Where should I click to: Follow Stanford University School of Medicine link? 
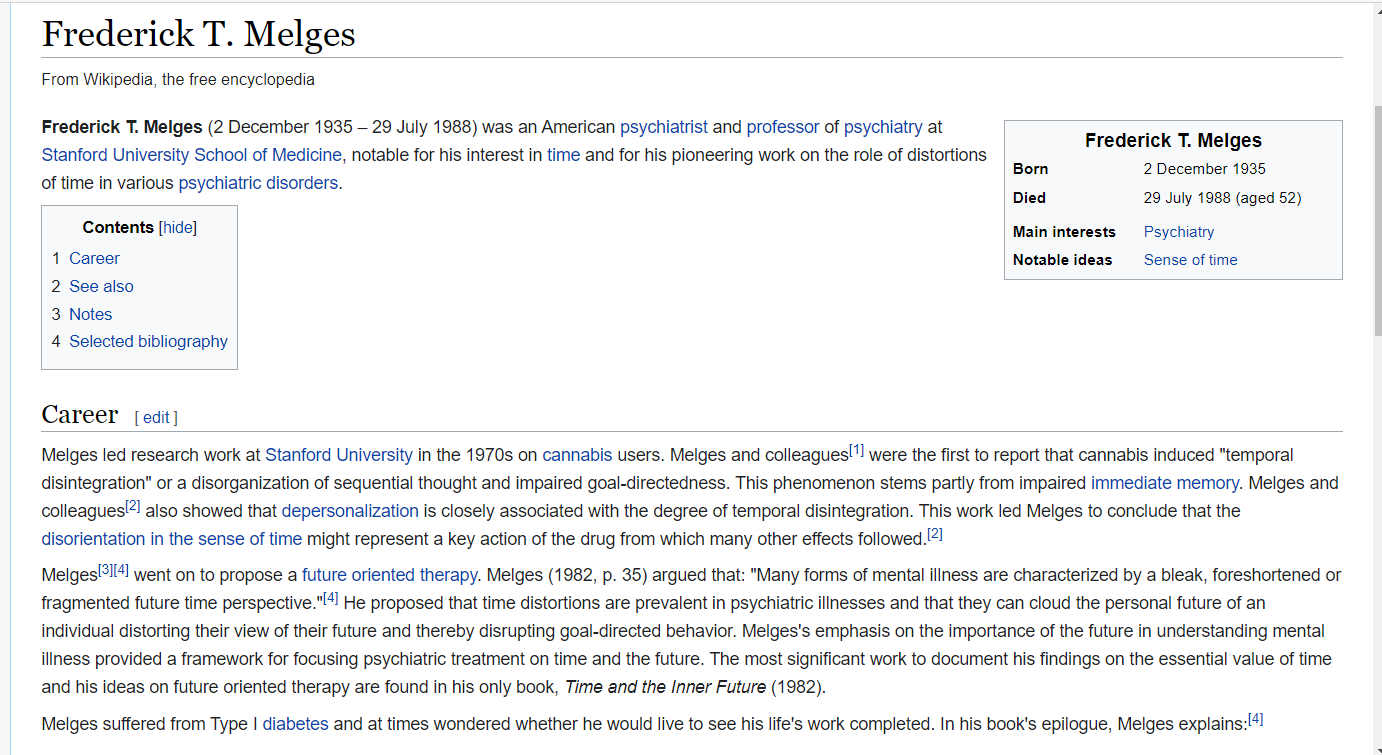click(192, 155)
